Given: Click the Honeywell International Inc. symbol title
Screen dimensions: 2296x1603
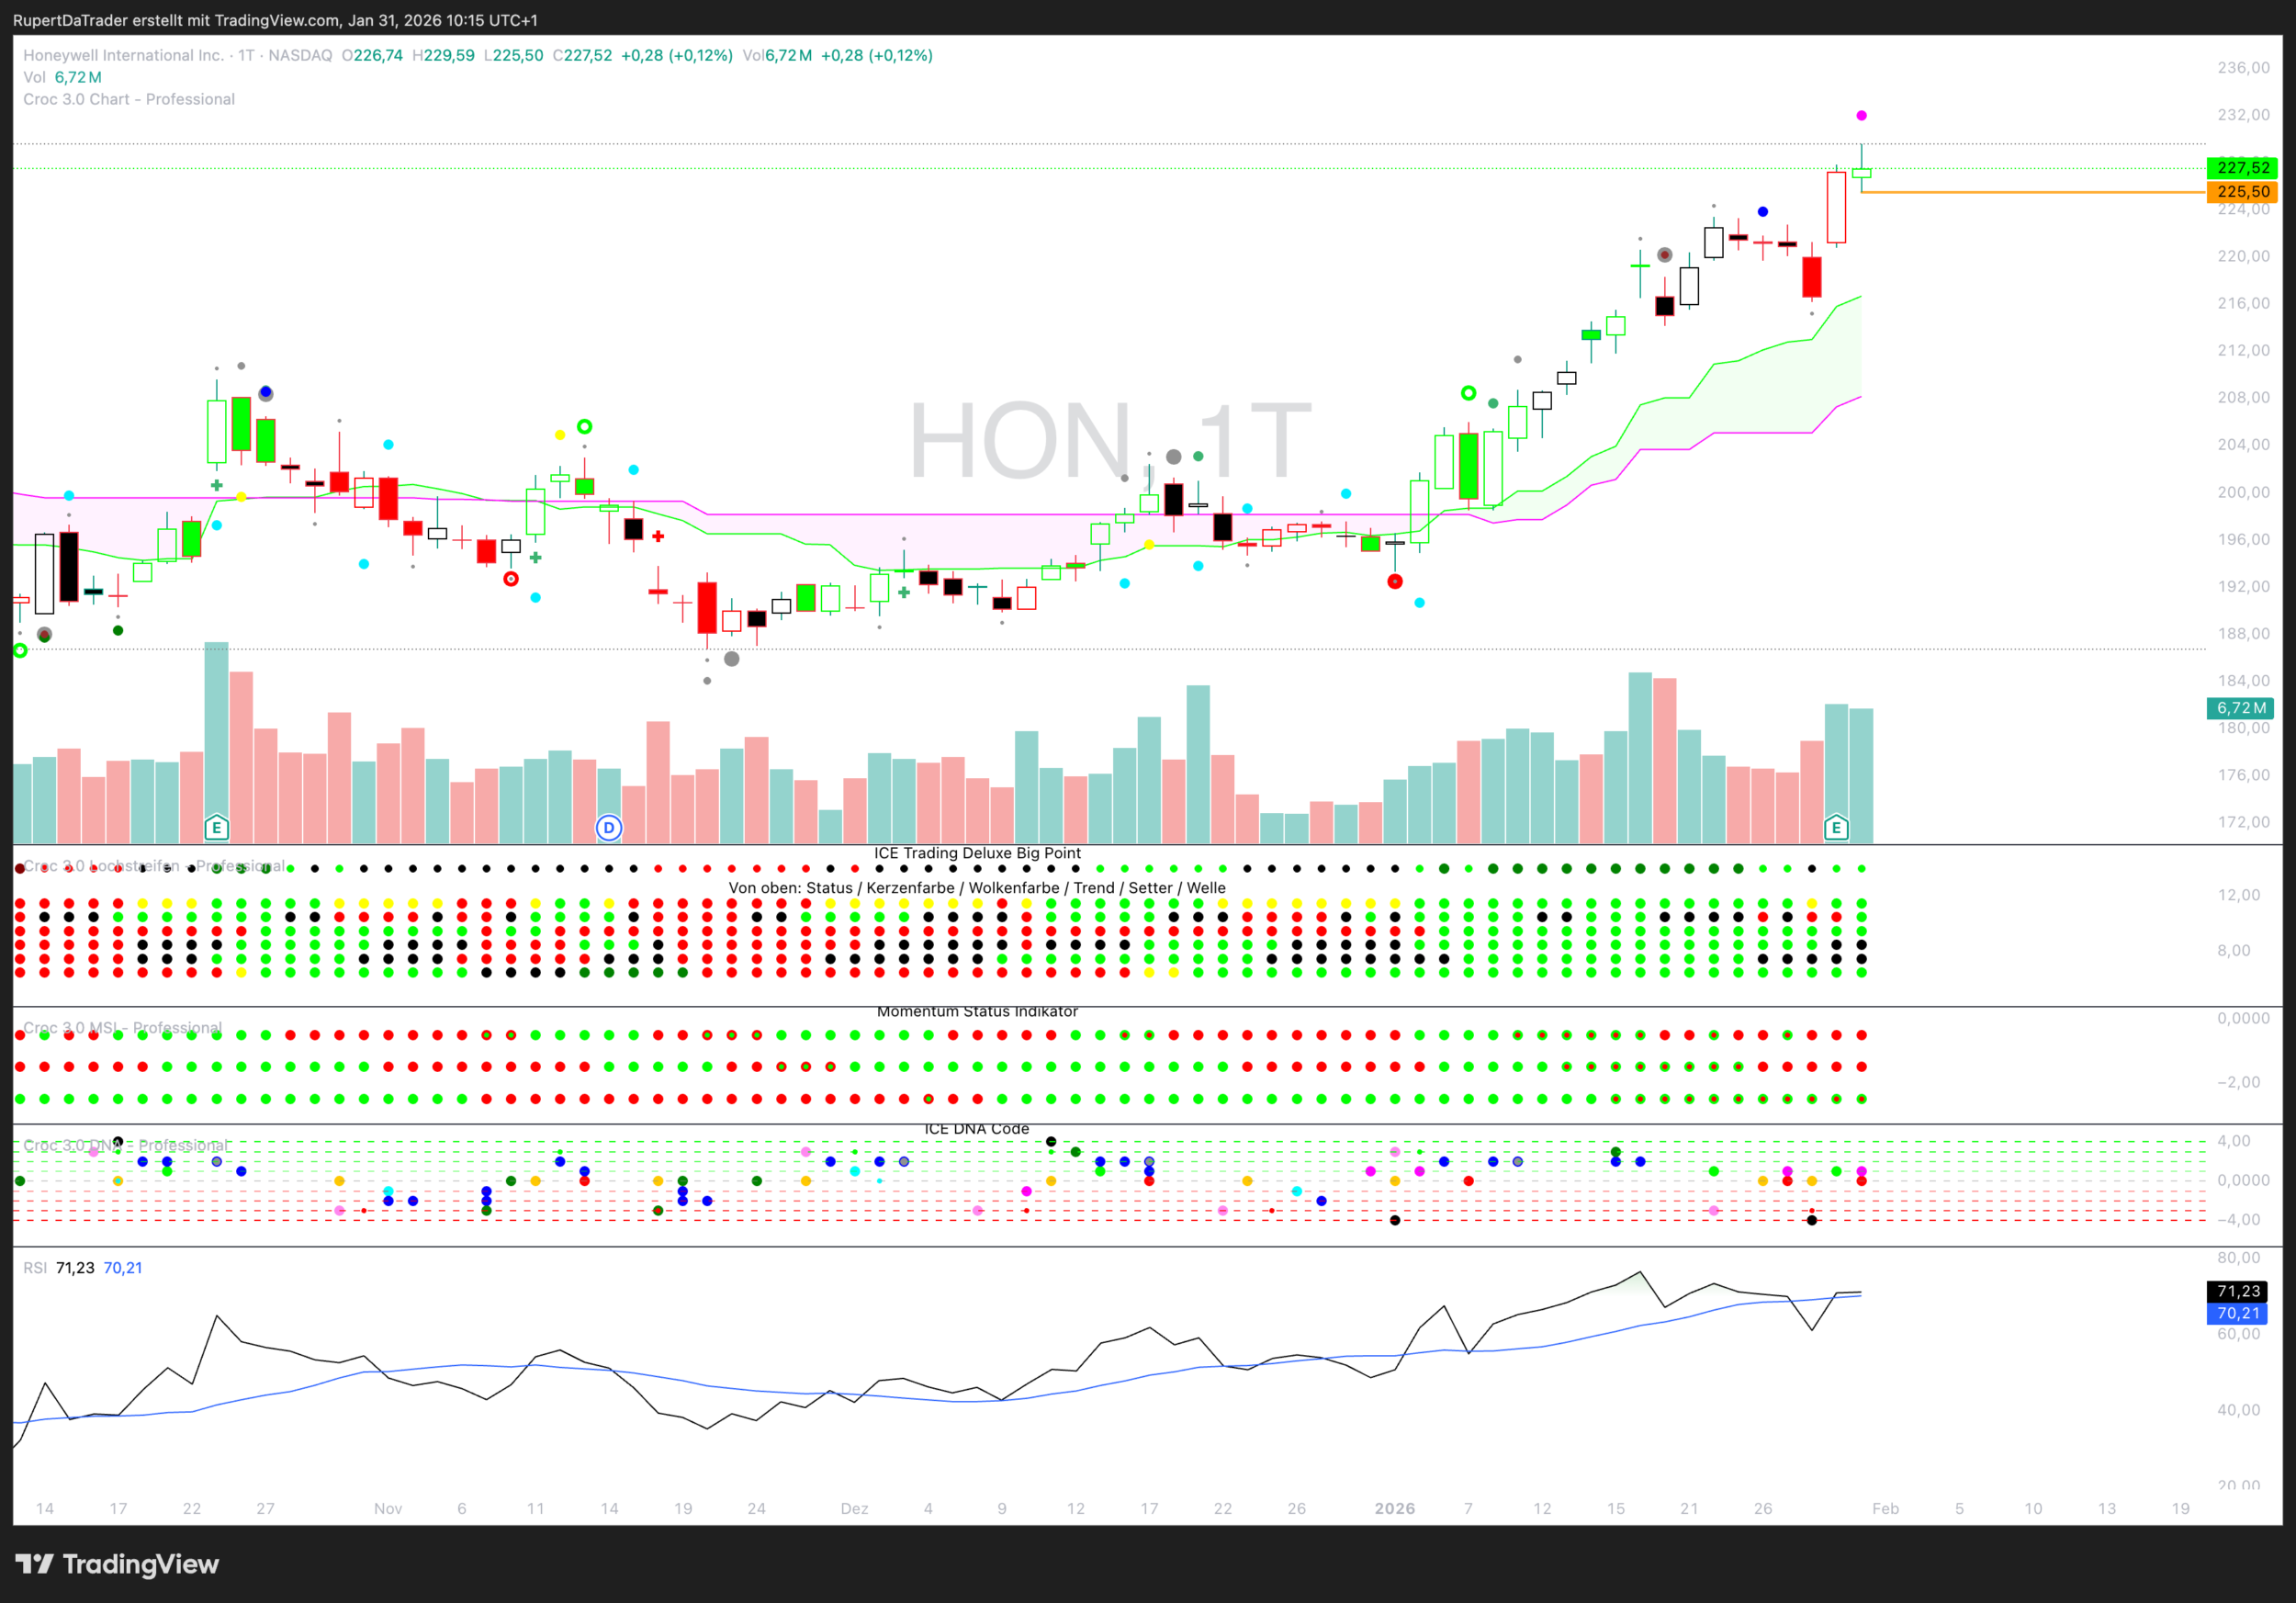Looking at the screenshot, I should [123, 55].
